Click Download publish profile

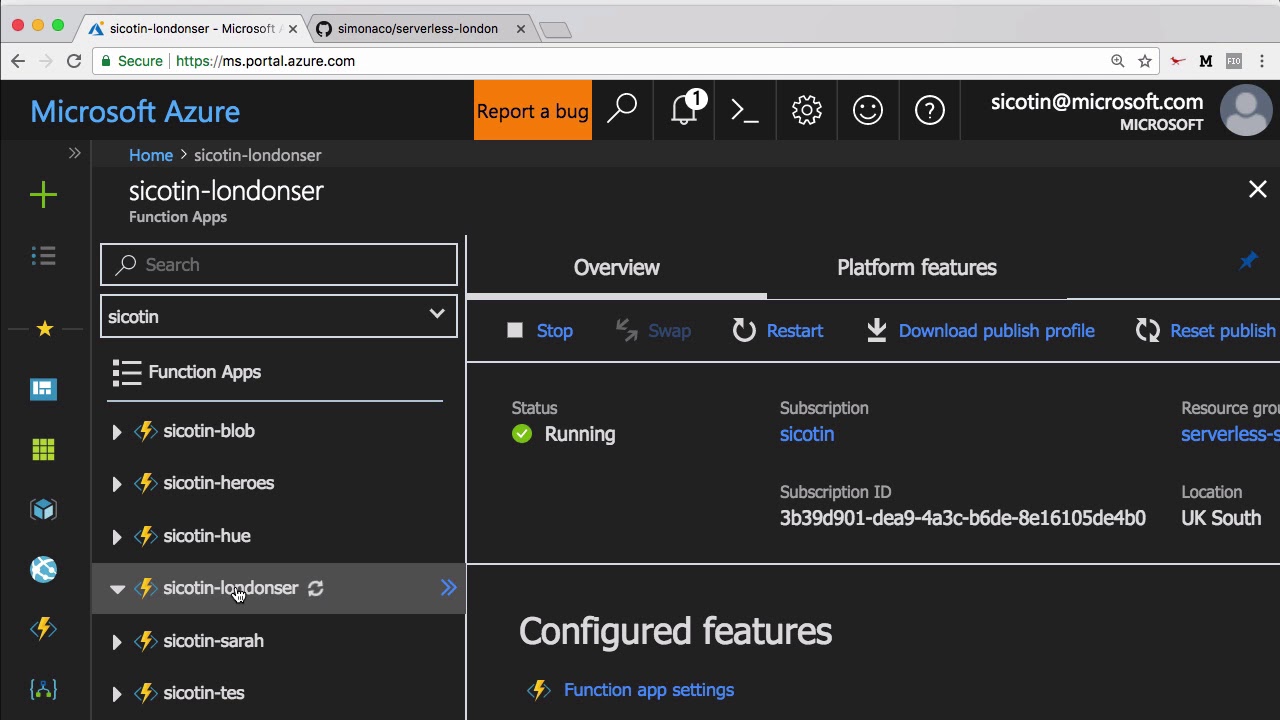[x=980, y=331]
